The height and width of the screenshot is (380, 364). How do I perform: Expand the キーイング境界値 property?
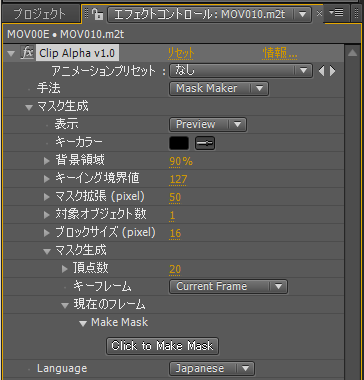(47, 179)
